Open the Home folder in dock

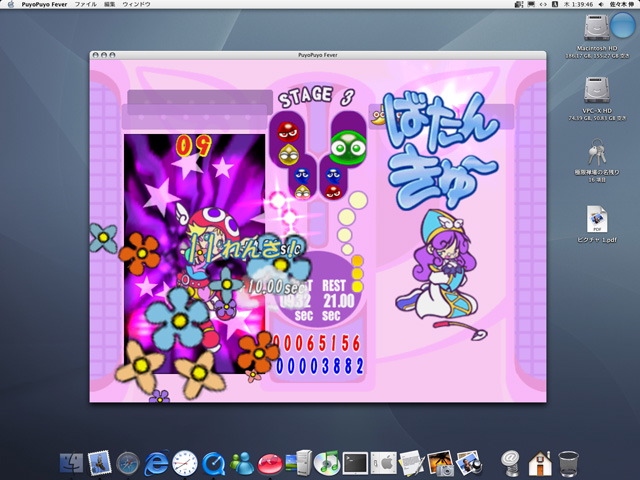pyautogui.click(x=540, y=464)
